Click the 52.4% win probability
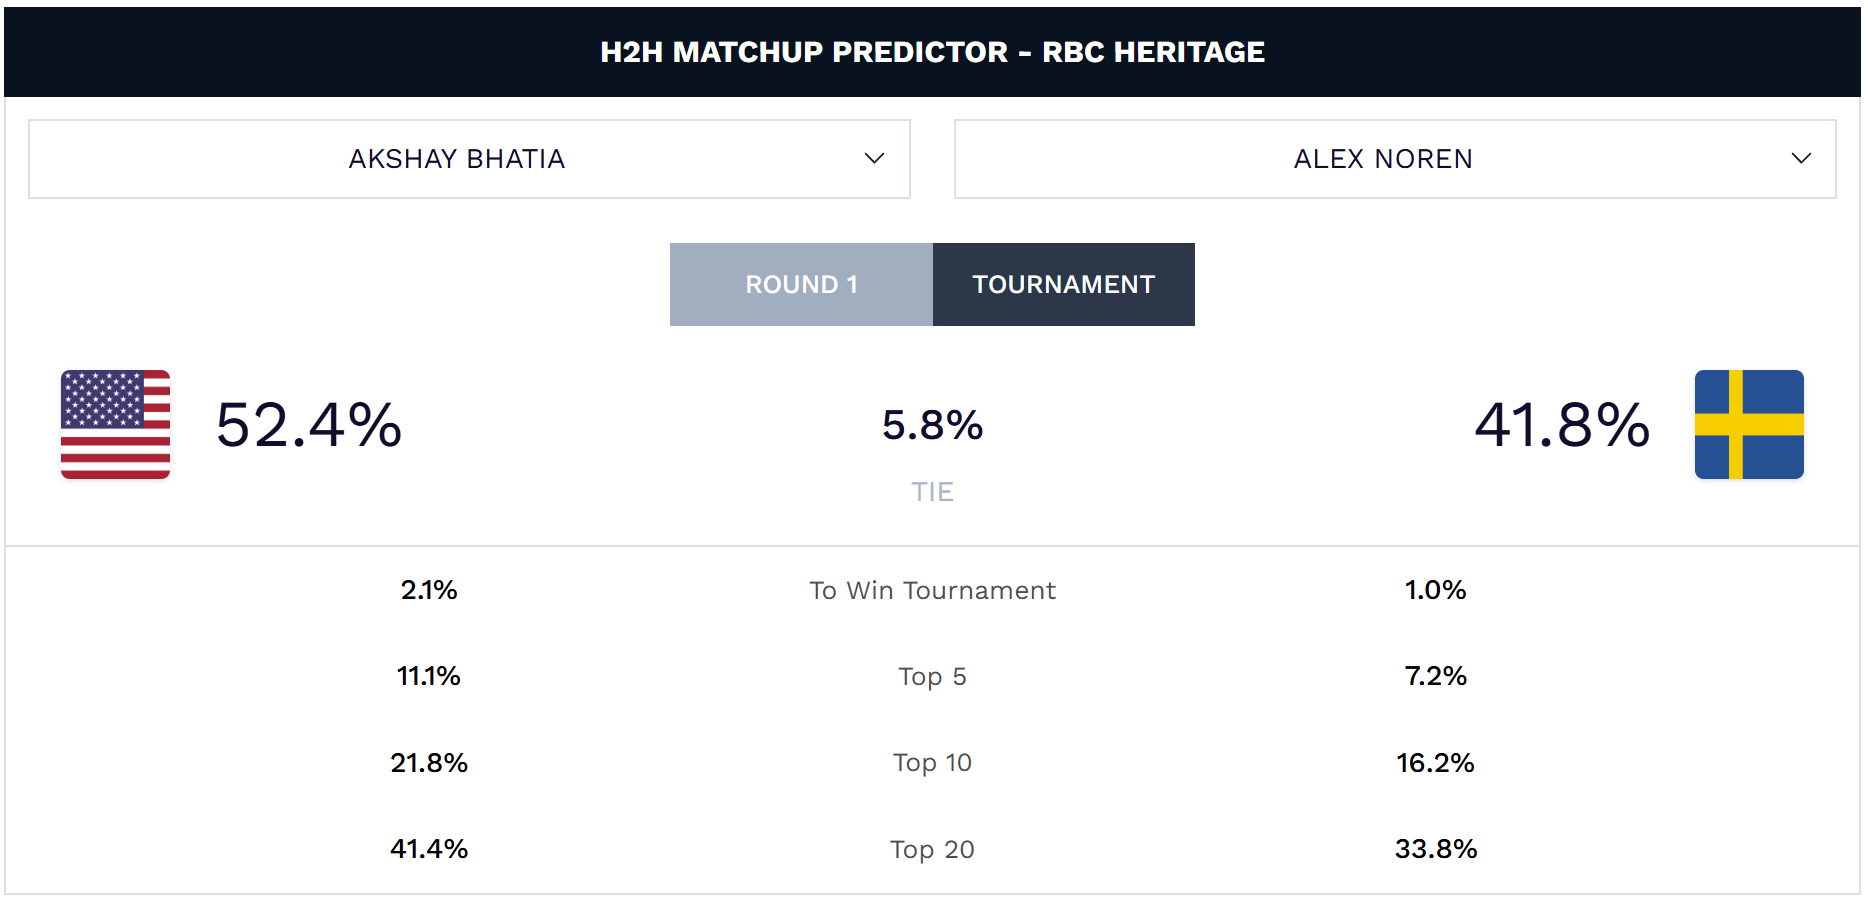The height and width of the screenshot is (906, 1868). [309, 424]
